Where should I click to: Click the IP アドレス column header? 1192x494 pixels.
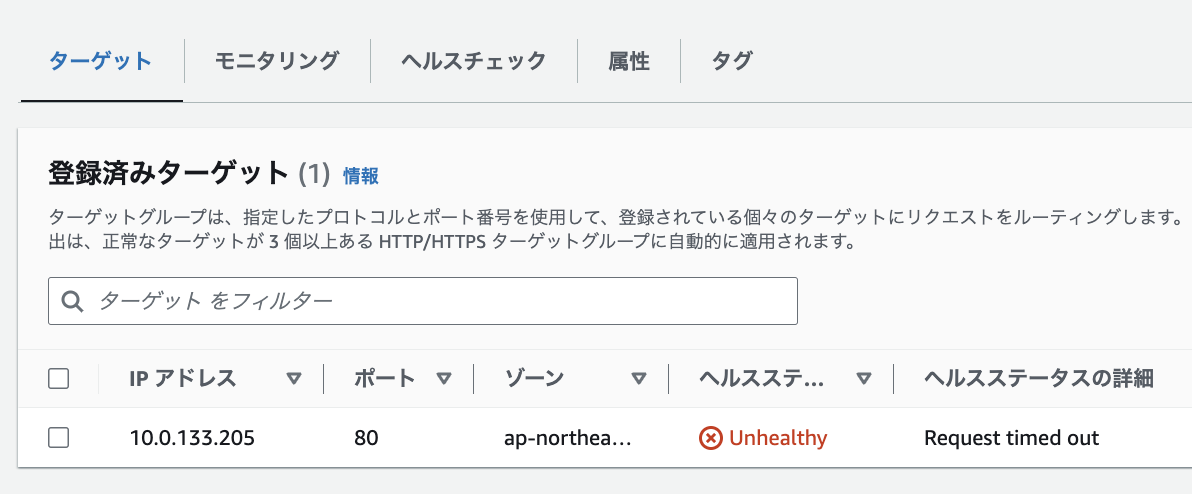coord(182,378)
